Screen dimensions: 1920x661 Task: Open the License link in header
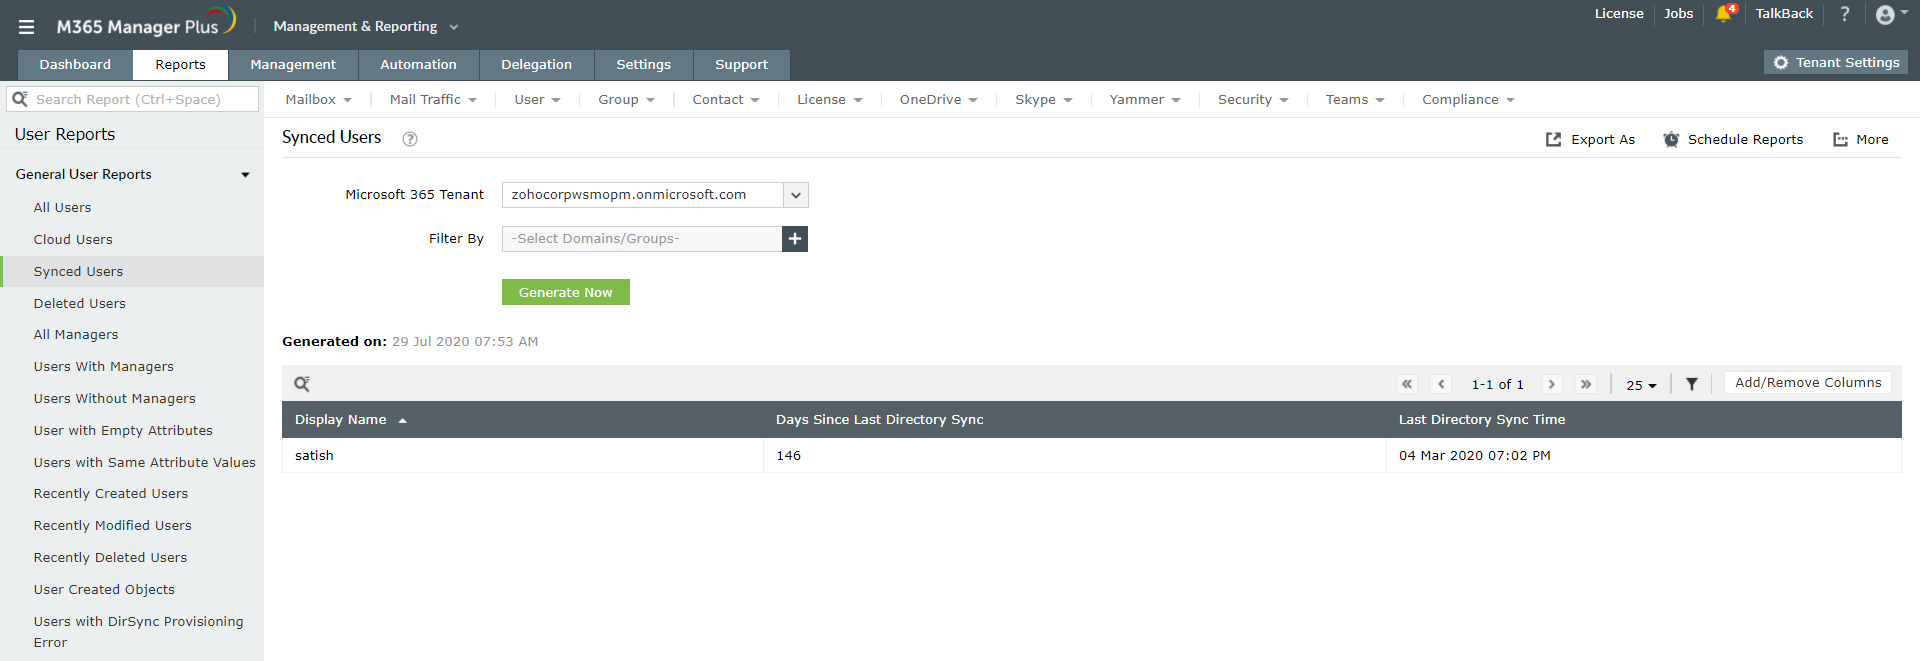[x=1619, y=14]
